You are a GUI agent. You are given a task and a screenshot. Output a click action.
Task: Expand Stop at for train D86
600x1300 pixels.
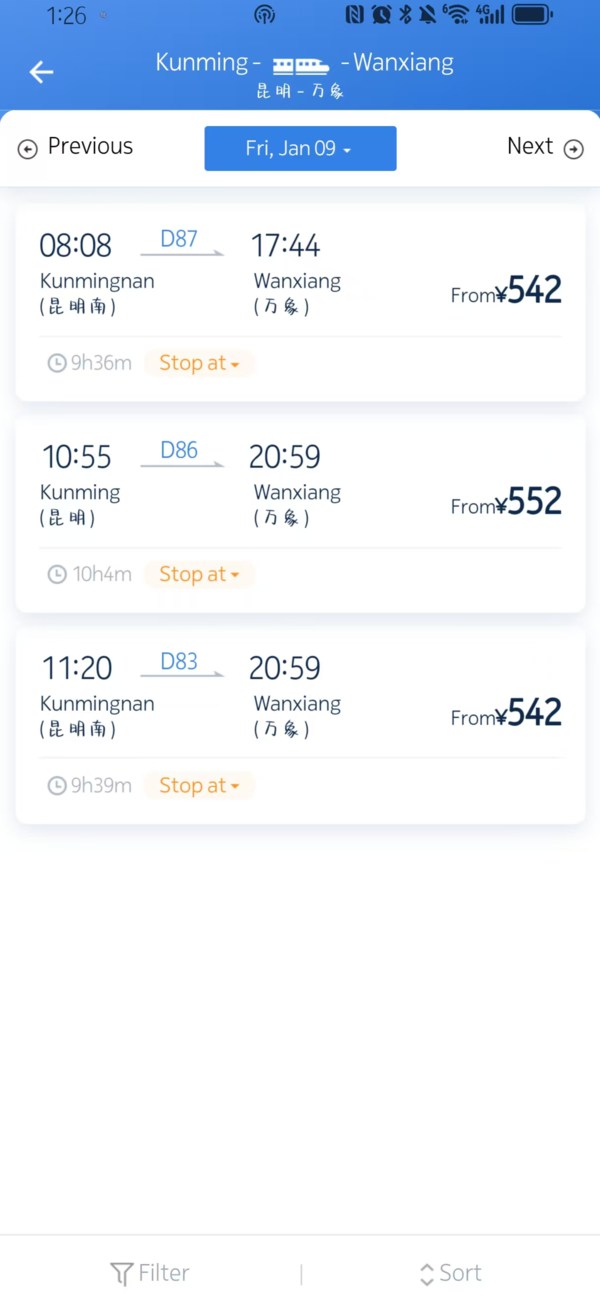click(198, 574)
